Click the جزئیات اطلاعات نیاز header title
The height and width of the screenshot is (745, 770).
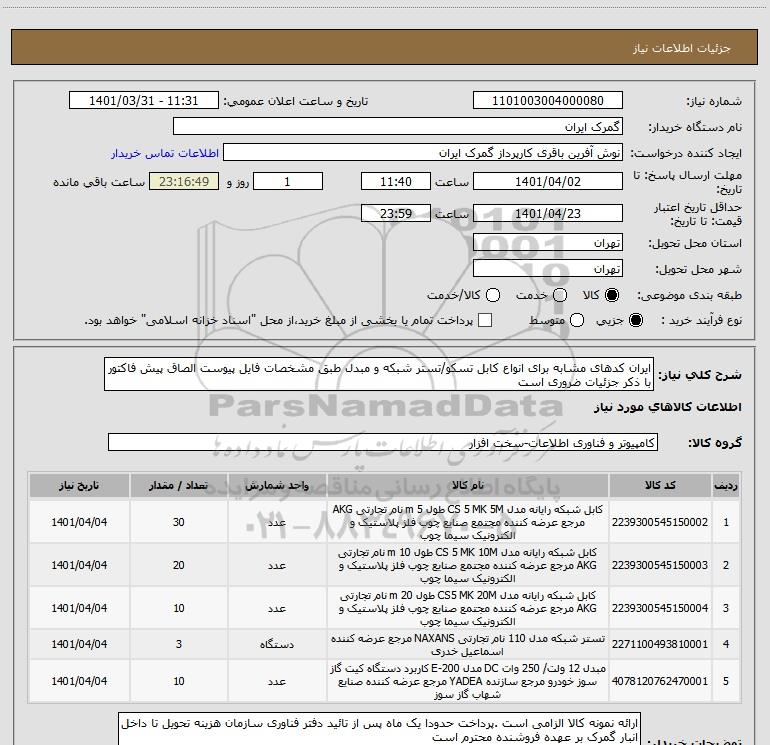682,48
